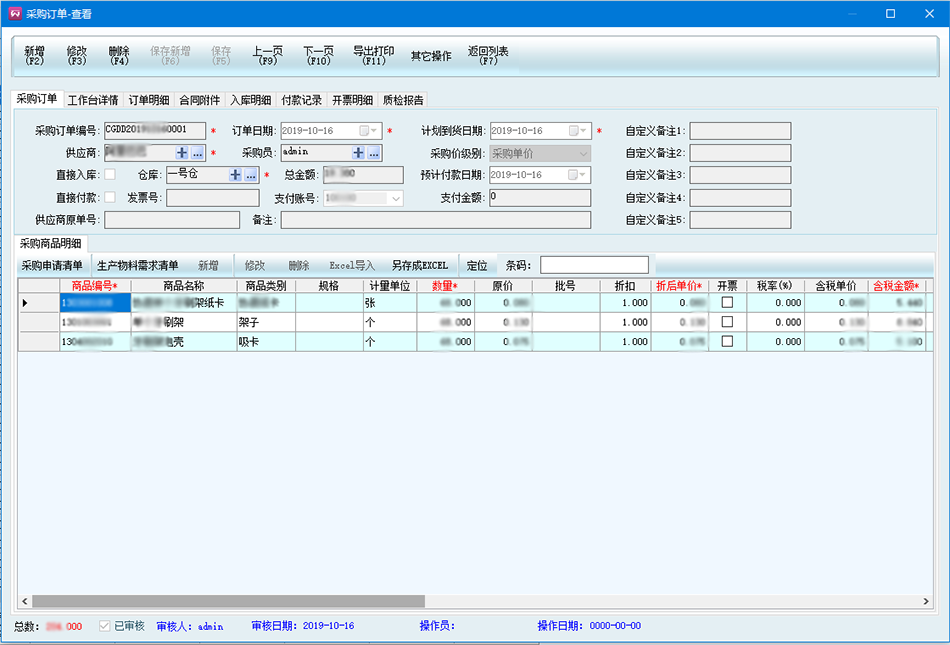This screenshot has width=950, height=645.
Task: Click the 定位 button
Action: point(477,265)
